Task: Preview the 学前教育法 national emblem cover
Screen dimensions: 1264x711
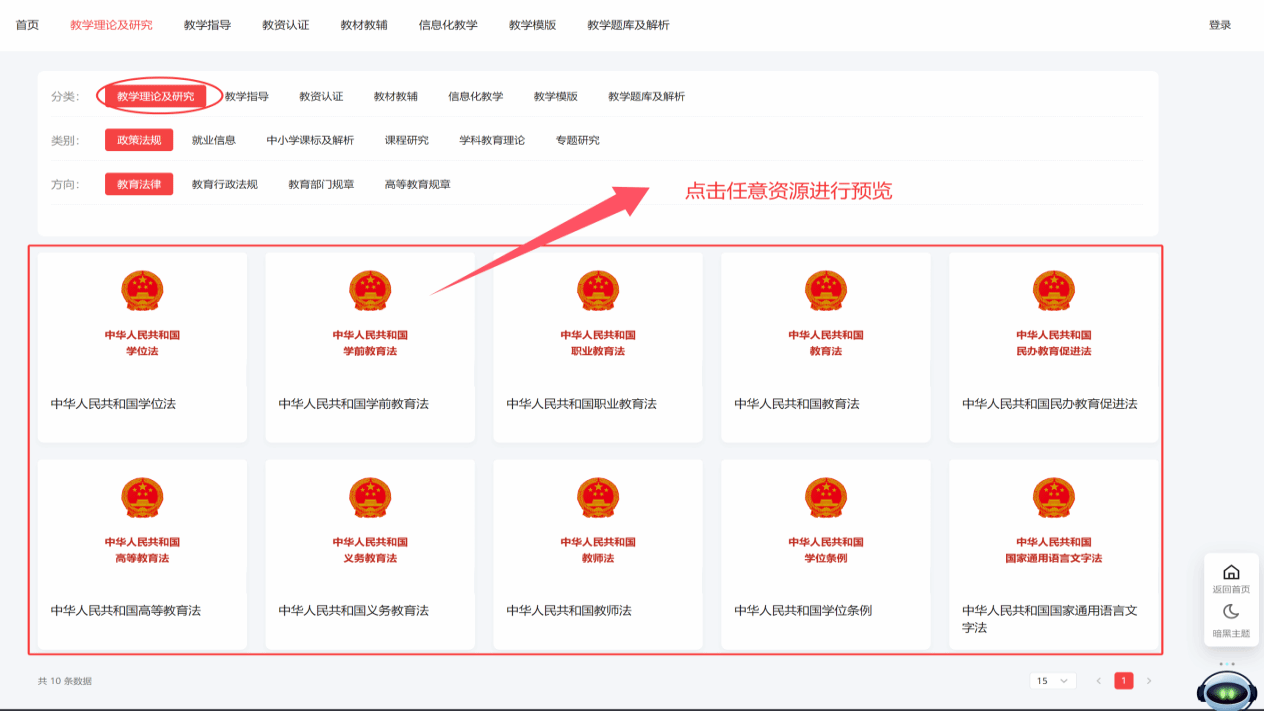Action: pyautogui.click(x=370, y=313)
